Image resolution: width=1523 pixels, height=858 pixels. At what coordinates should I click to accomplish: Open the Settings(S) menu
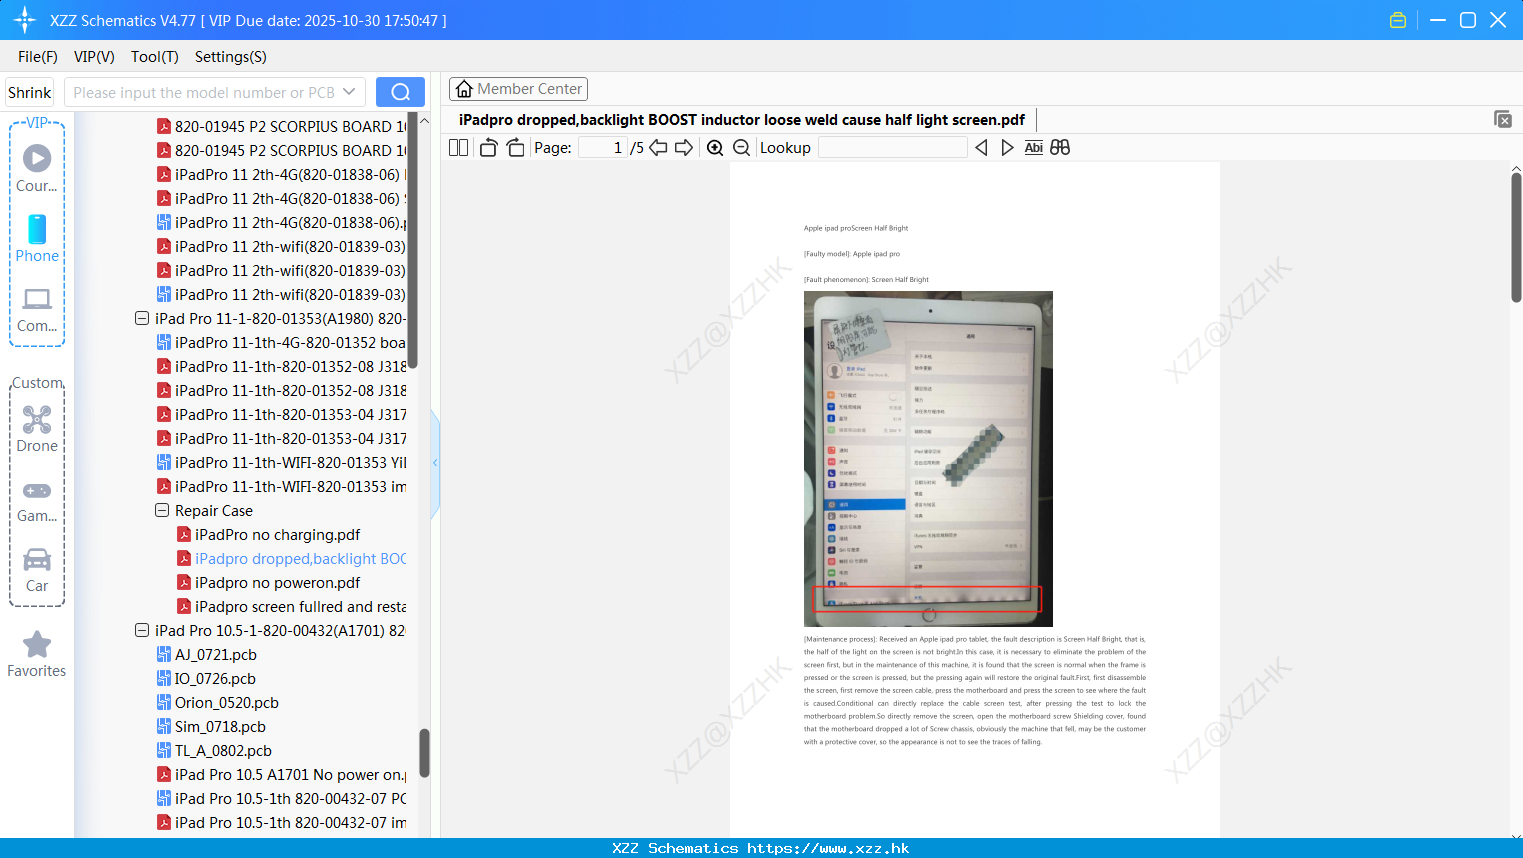[x=231, y=57]
